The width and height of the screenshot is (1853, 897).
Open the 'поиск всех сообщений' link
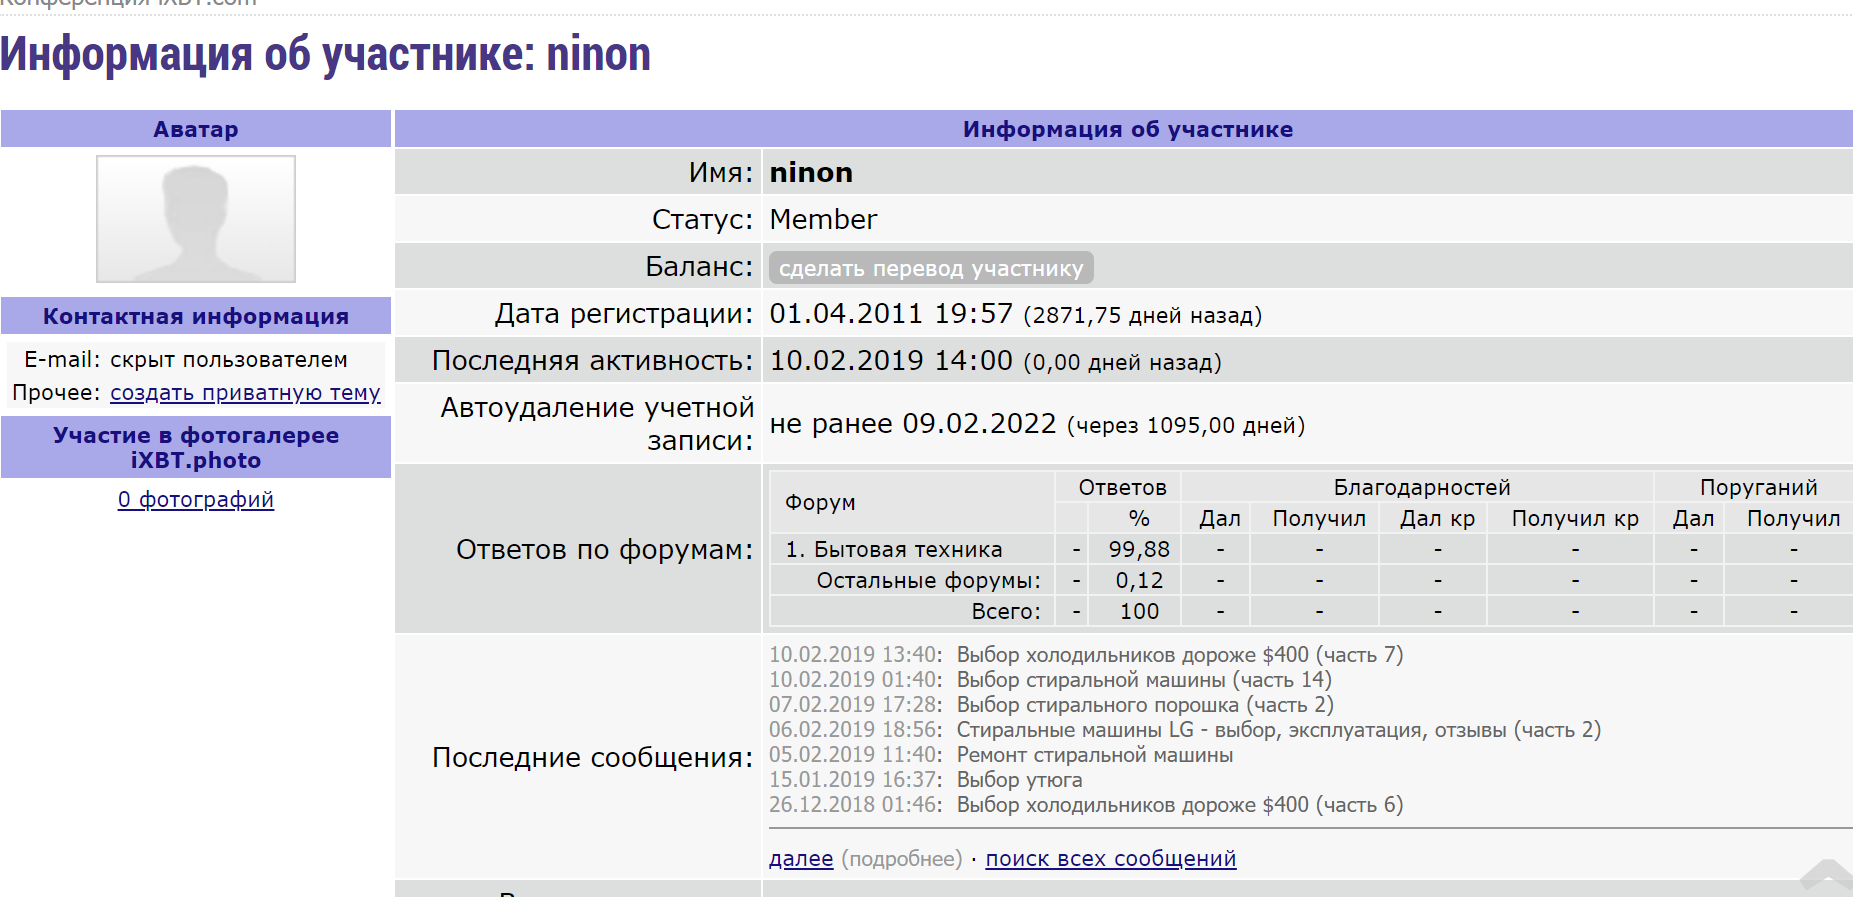(x=1111, y=859)
